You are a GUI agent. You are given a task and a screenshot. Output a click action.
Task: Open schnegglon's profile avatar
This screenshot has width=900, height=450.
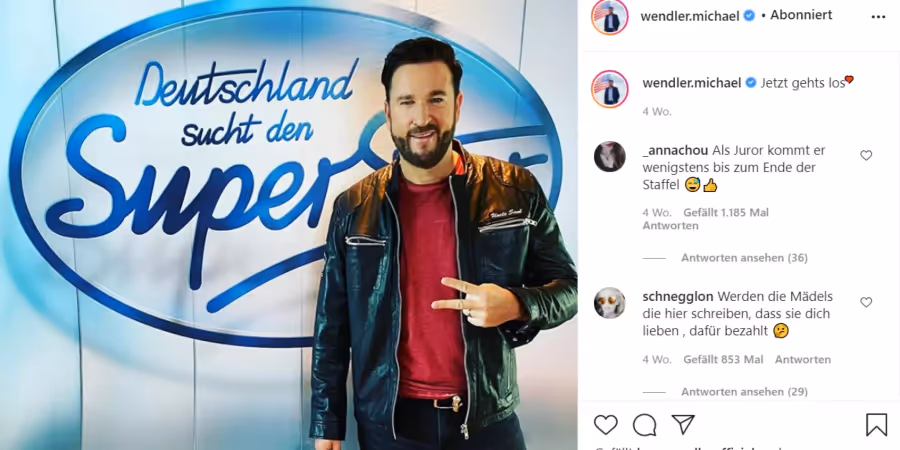click(610, 302)
